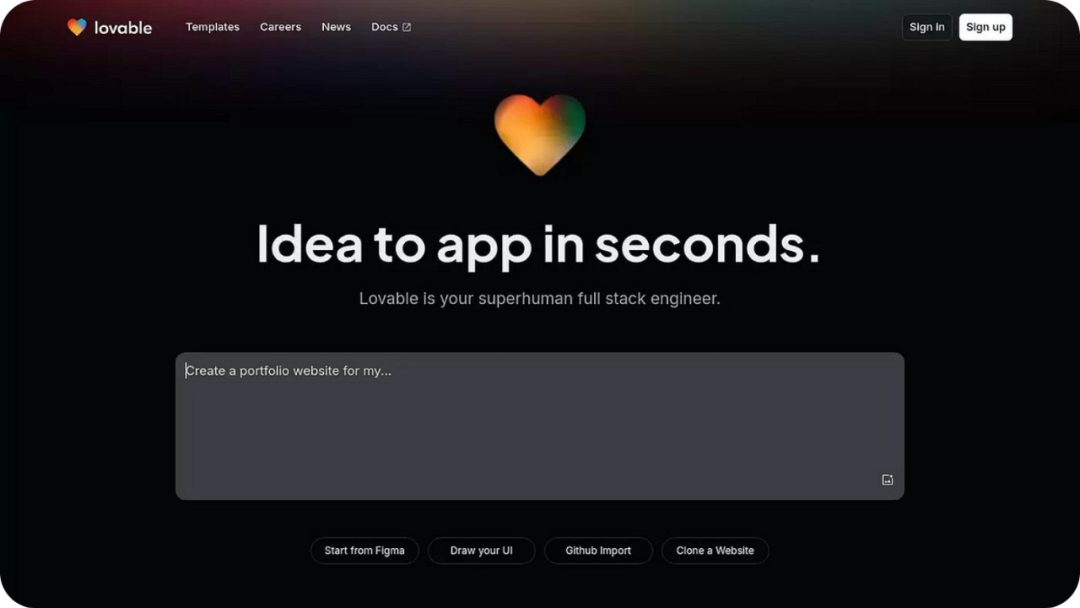Go to the Careers page
The image size is (1080, 608).
[x=280, y=27]
